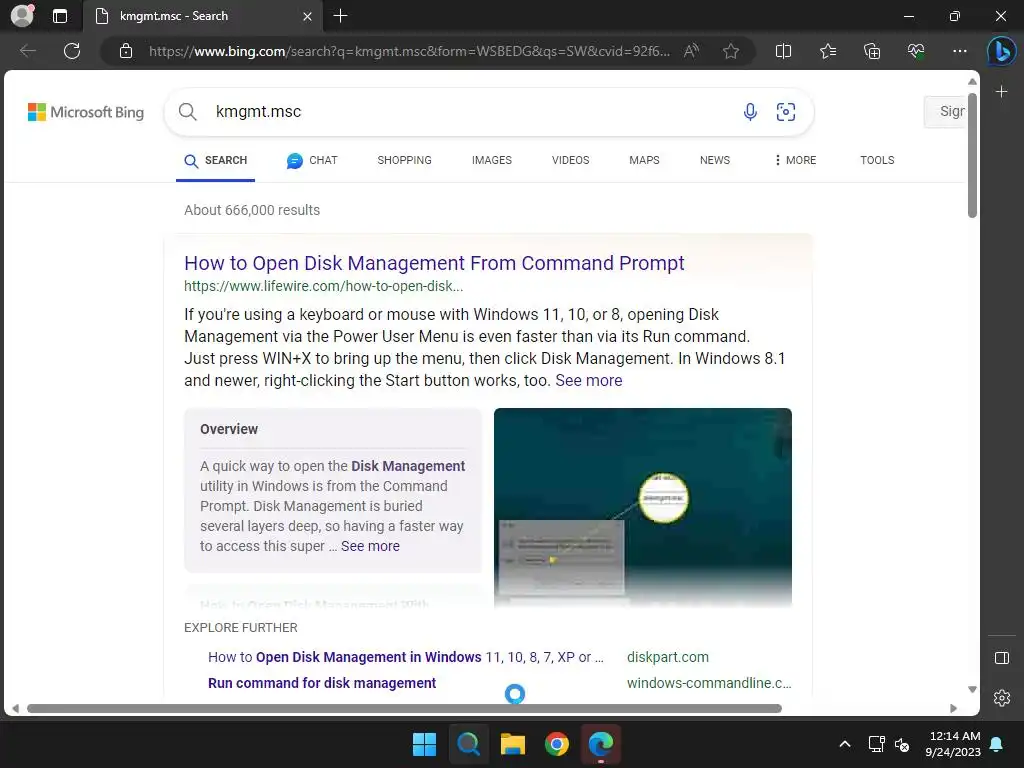This screenshot has height=768, width=1024.
Task: Click Microsoft Edge taskbar icon
Action: [601, 744]
